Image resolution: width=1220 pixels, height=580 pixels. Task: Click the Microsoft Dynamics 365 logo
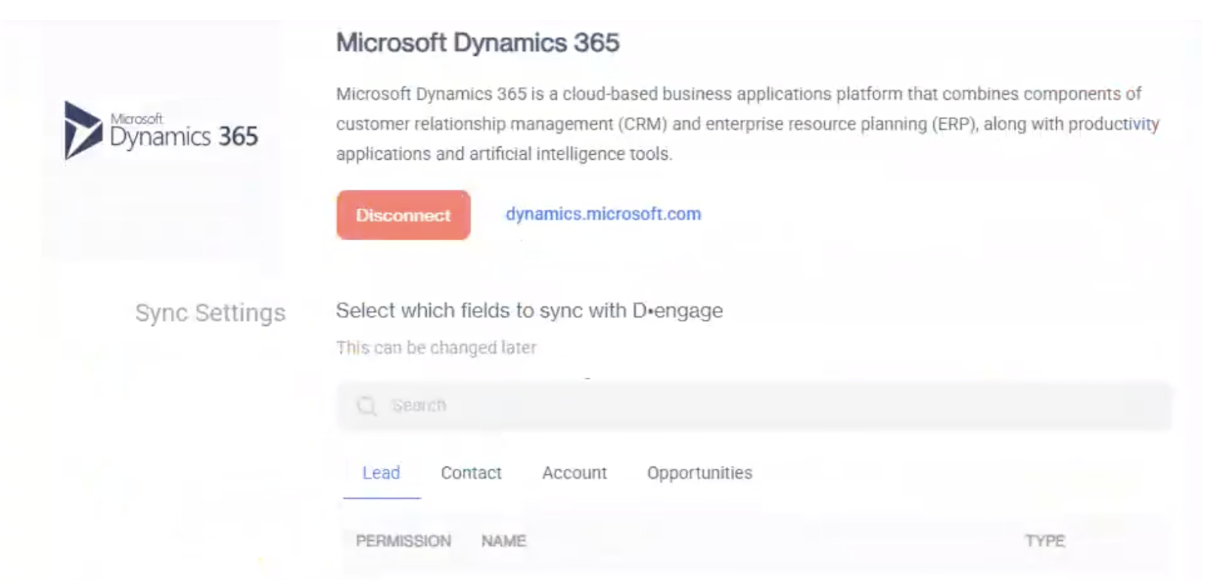click(x=161, y=131)
